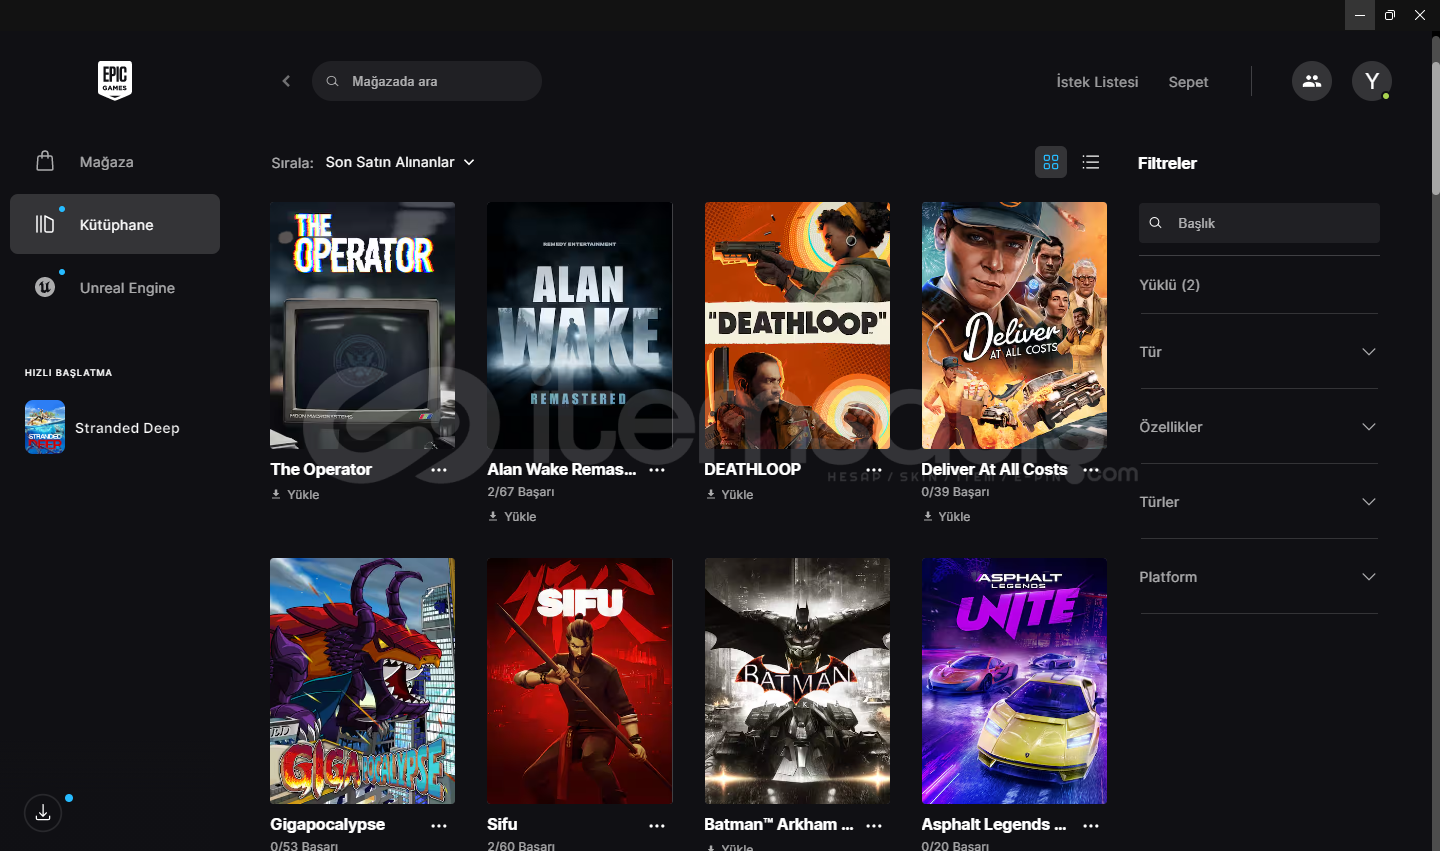Click the 2/67 Başarı achievements text

(520, 492)
